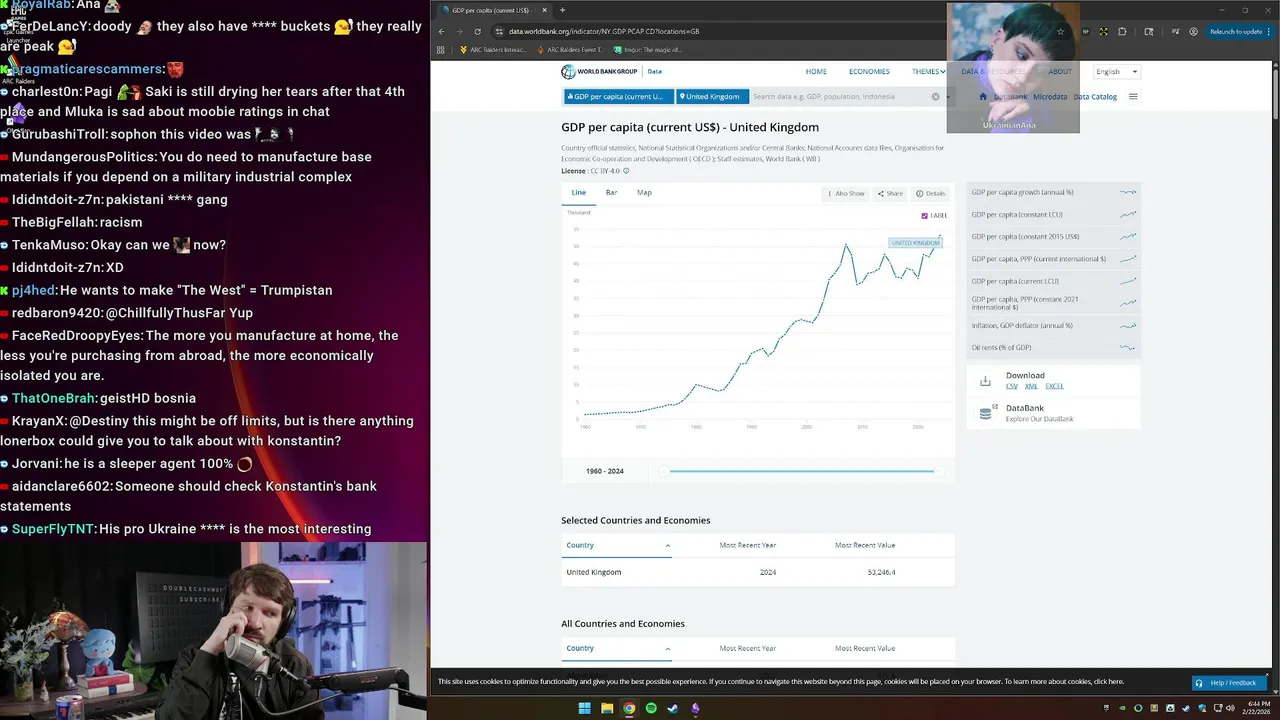Click the data search input field
This screenshot has width=1280, height=720.
pos(840,97)
